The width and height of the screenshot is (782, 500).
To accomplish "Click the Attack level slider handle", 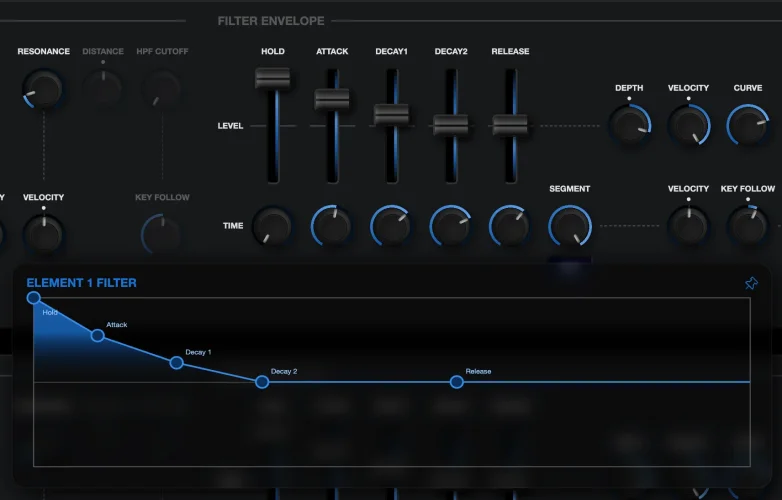I will [x=331, y=99].
